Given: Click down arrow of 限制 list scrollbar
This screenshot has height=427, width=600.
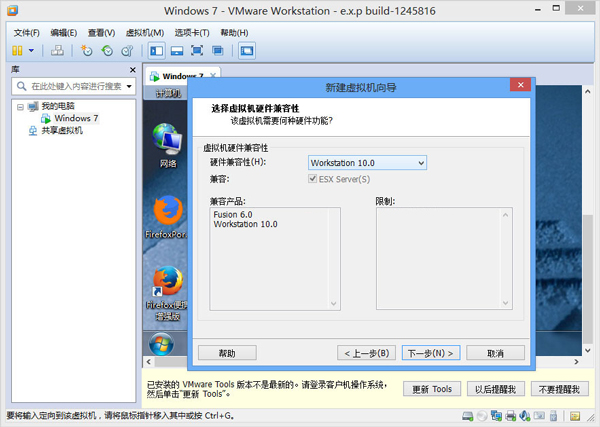Looking at the screenshot, I should [x=505, y=303].
